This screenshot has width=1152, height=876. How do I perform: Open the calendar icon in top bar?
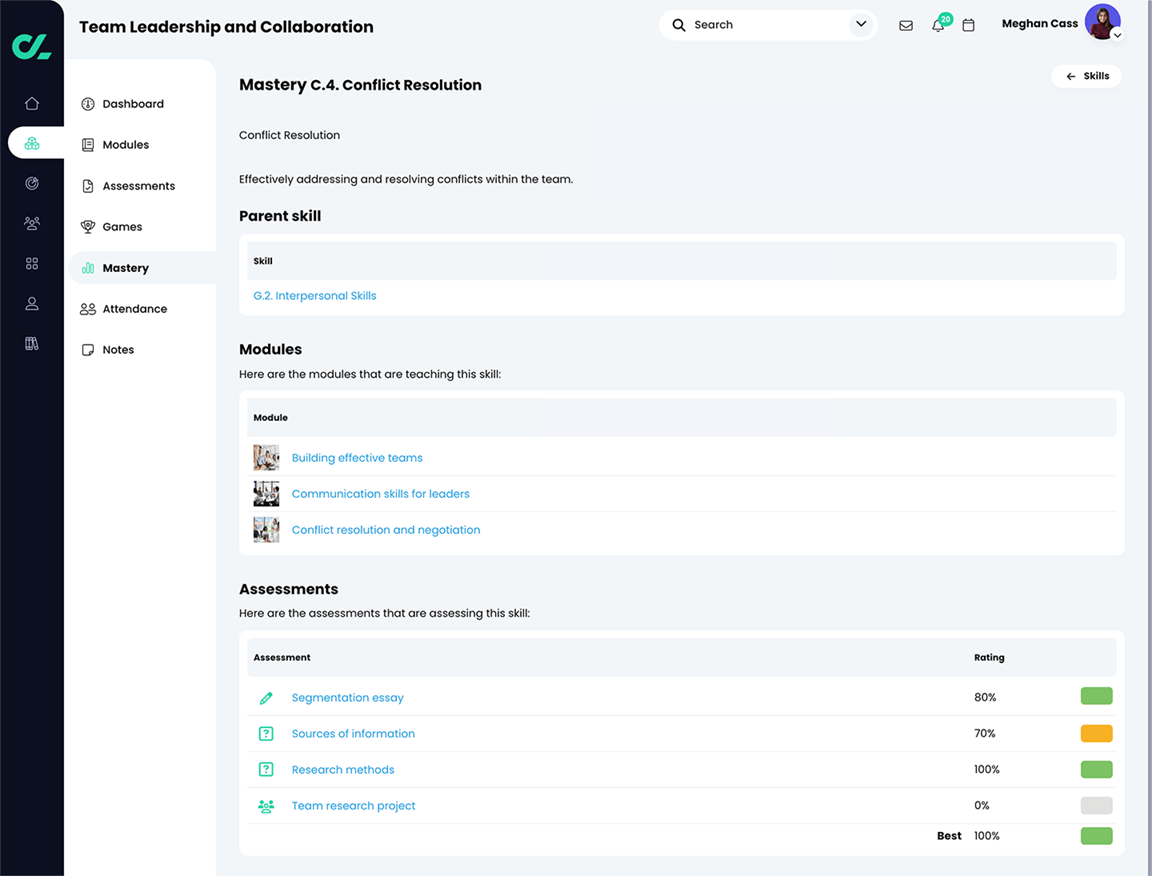pos(968,25)
